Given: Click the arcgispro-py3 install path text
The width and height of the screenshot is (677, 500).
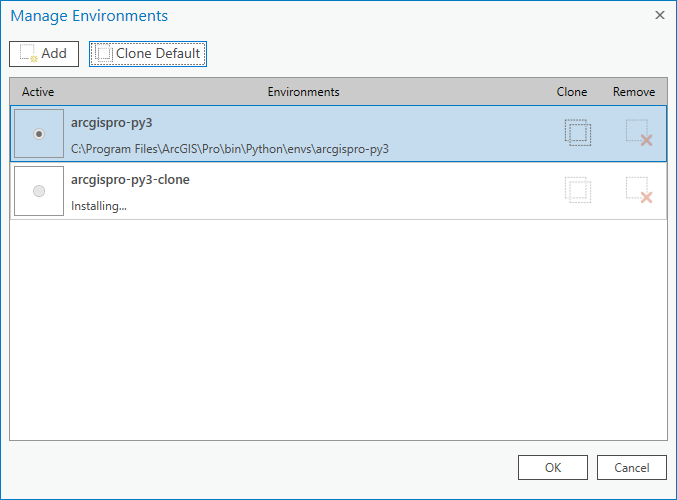Looking at the screenshot, I should pos(230,149).
